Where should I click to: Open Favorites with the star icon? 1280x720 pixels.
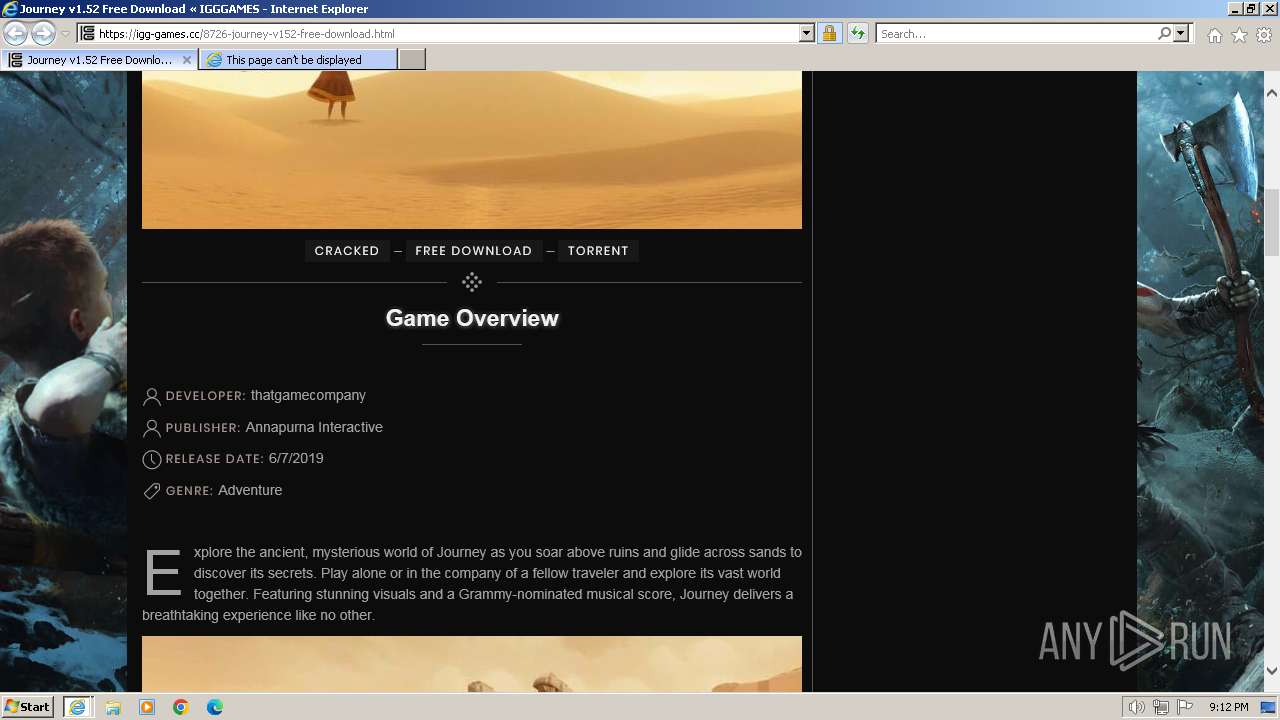pos(1239,35)
